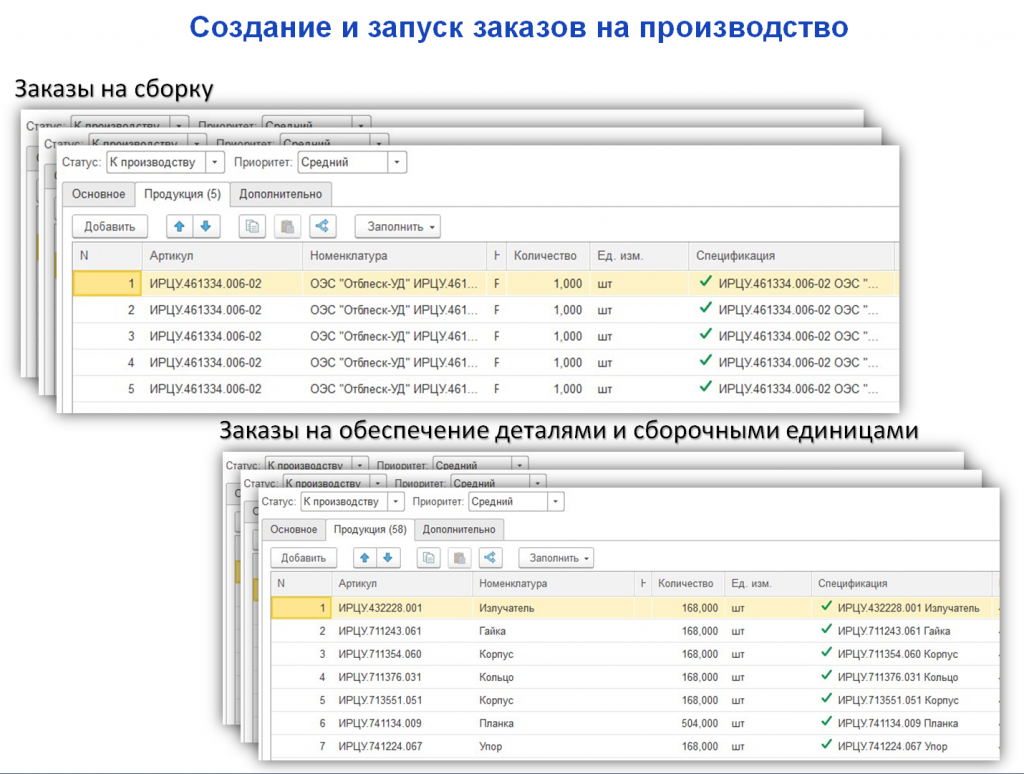Click the Добавить button in the Продукция (5) window
1024x774 pixels.
[110, 227]
